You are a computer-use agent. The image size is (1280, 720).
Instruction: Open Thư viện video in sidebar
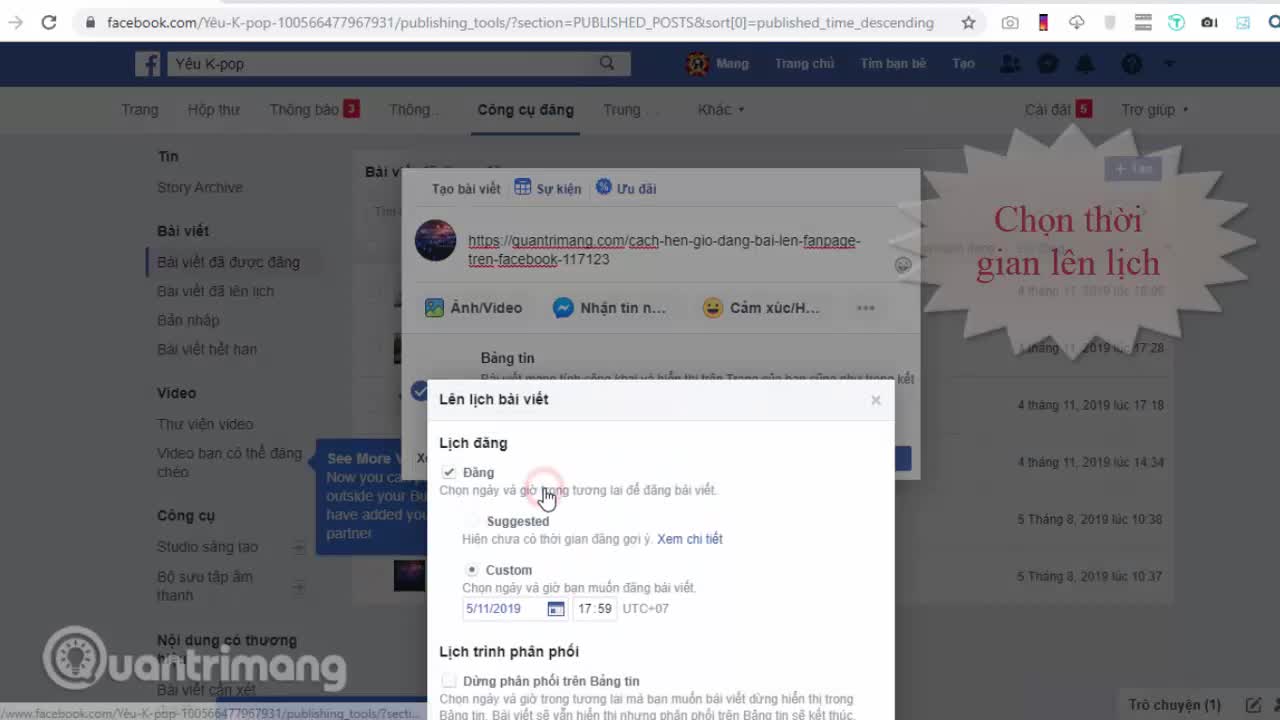click(x=205, y=424)
